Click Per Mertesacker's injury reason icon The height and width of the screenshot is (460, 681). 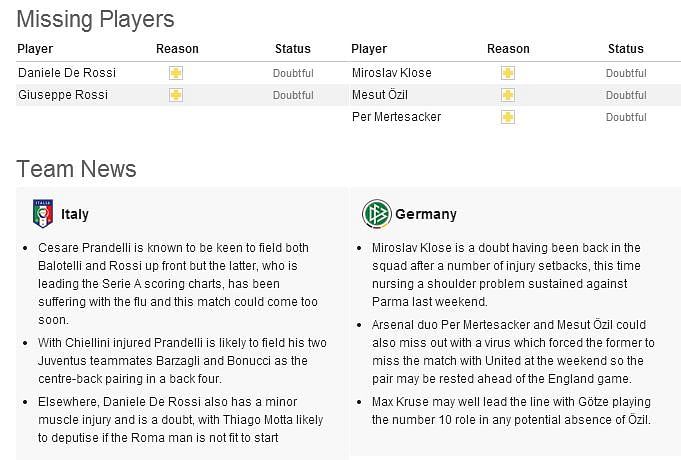[508, 117]
